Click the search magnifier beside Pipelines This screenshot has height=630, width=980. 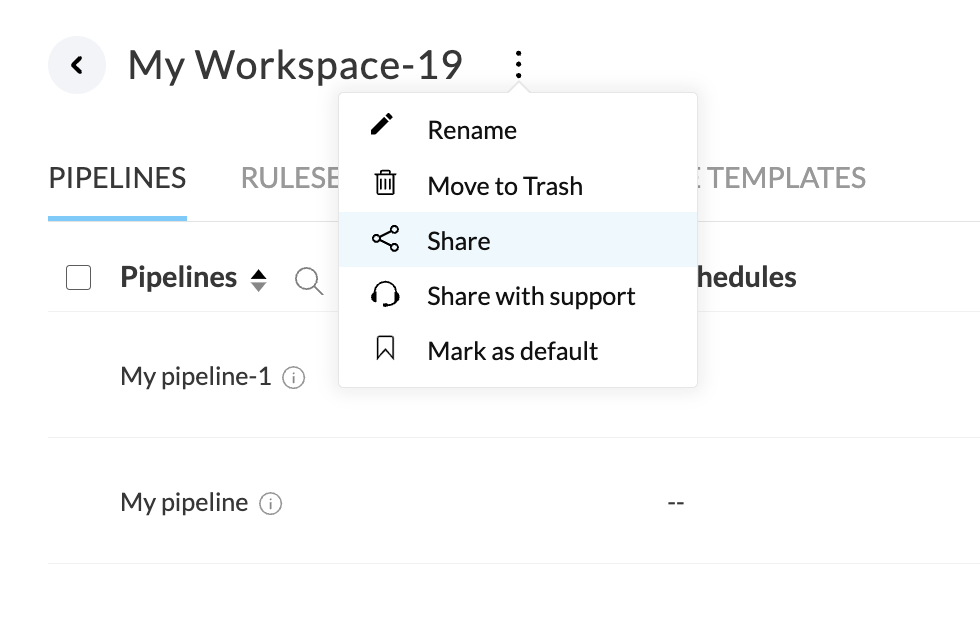click(309, 282)
